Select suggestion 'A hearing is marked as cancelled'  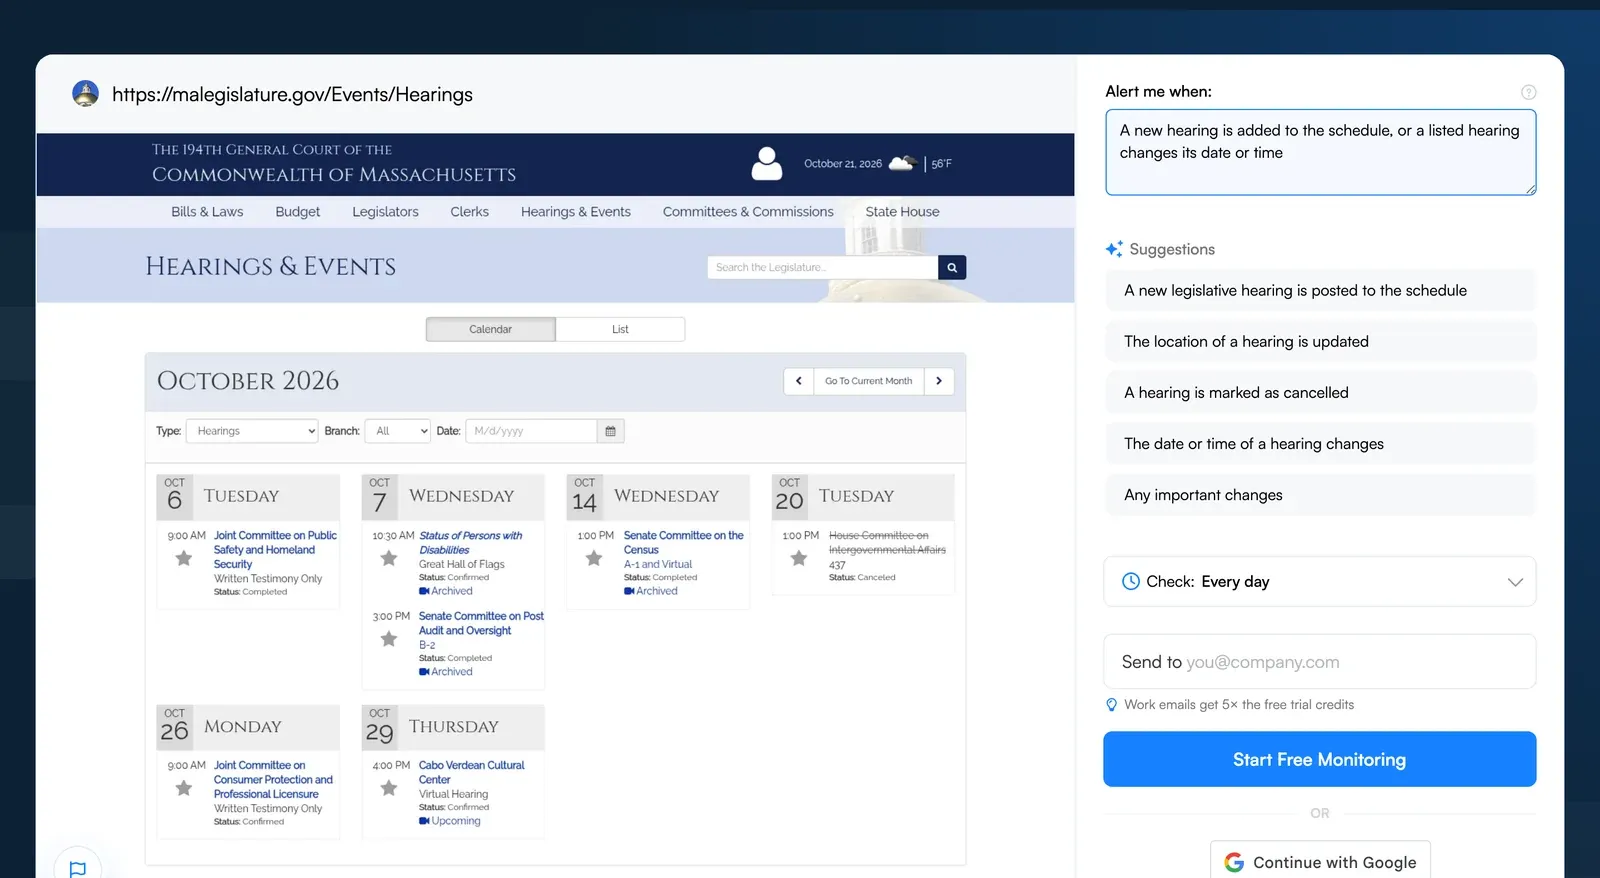(1320, 393)
